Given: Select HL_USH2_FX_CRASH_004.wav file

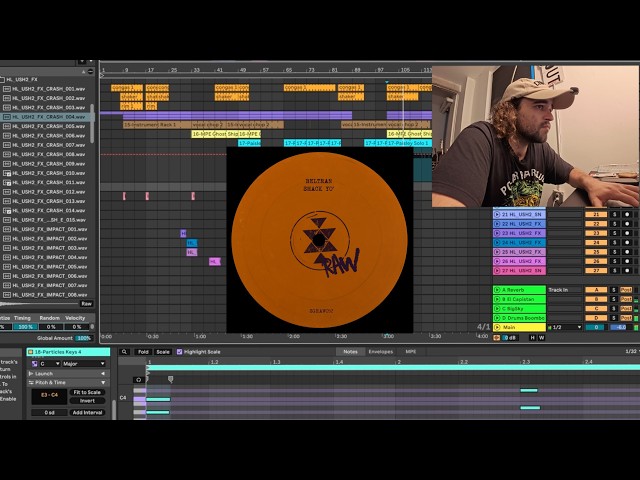Looking at the screenshot, I should pos(47,117).
